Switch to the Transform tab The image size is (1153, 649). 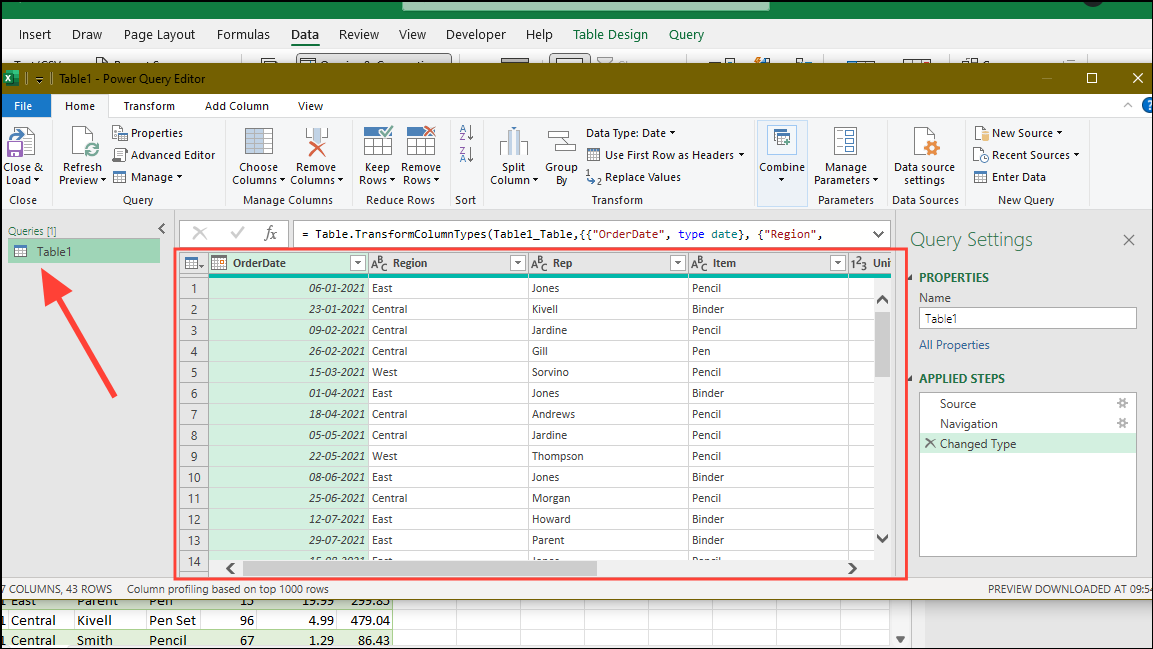pyautogui.click(x=149, y=106)
